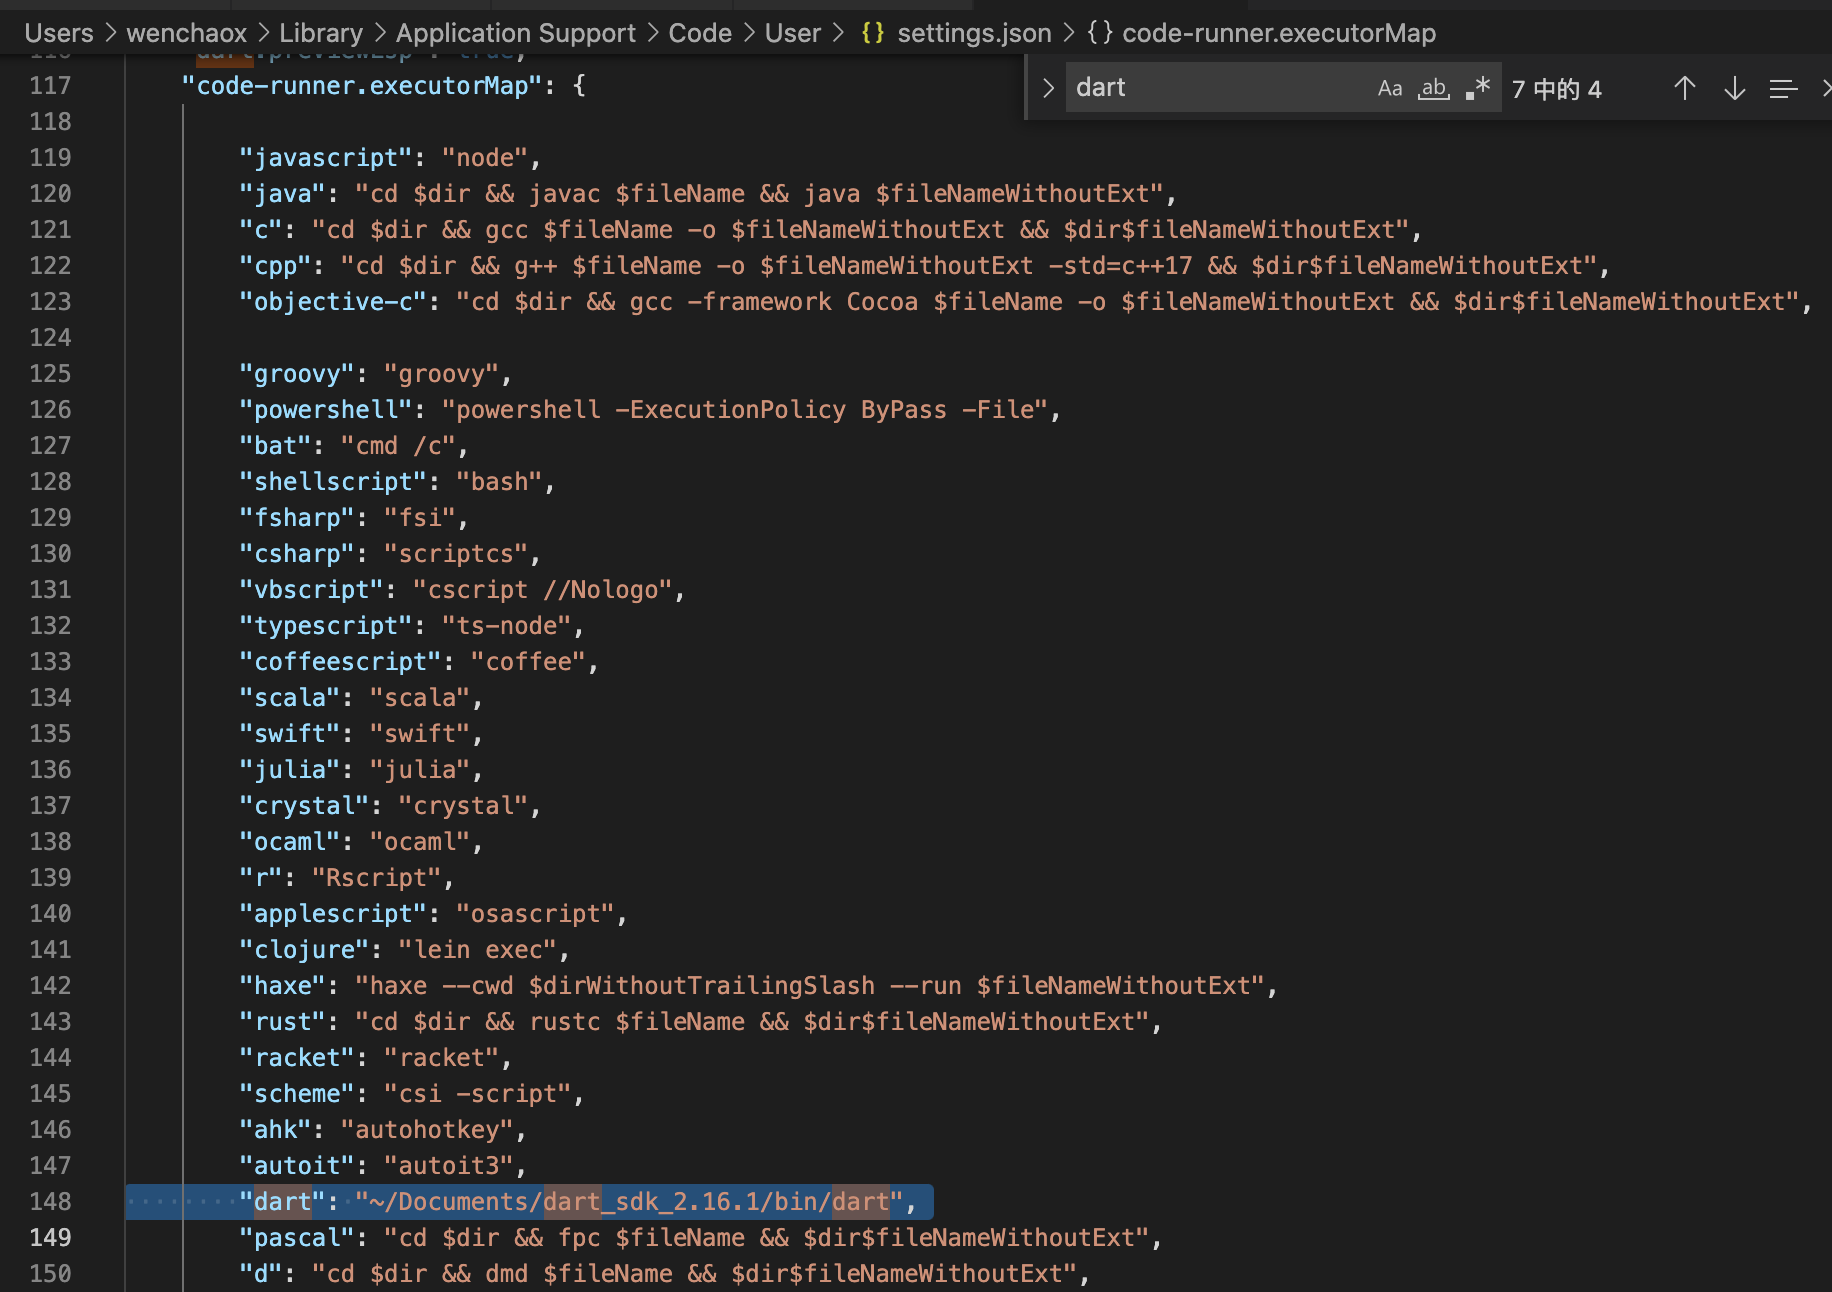The width and height of the screenshot is (1832, 1292).
Task: Open code-runner.executorMap breadcrumb symbol
Action: [1262, 33]
